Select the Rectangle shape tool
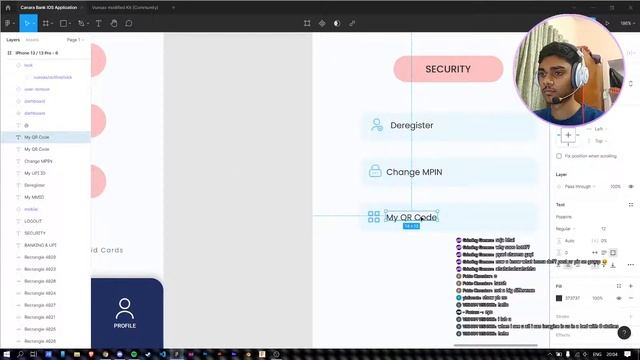 click(63, 23)
